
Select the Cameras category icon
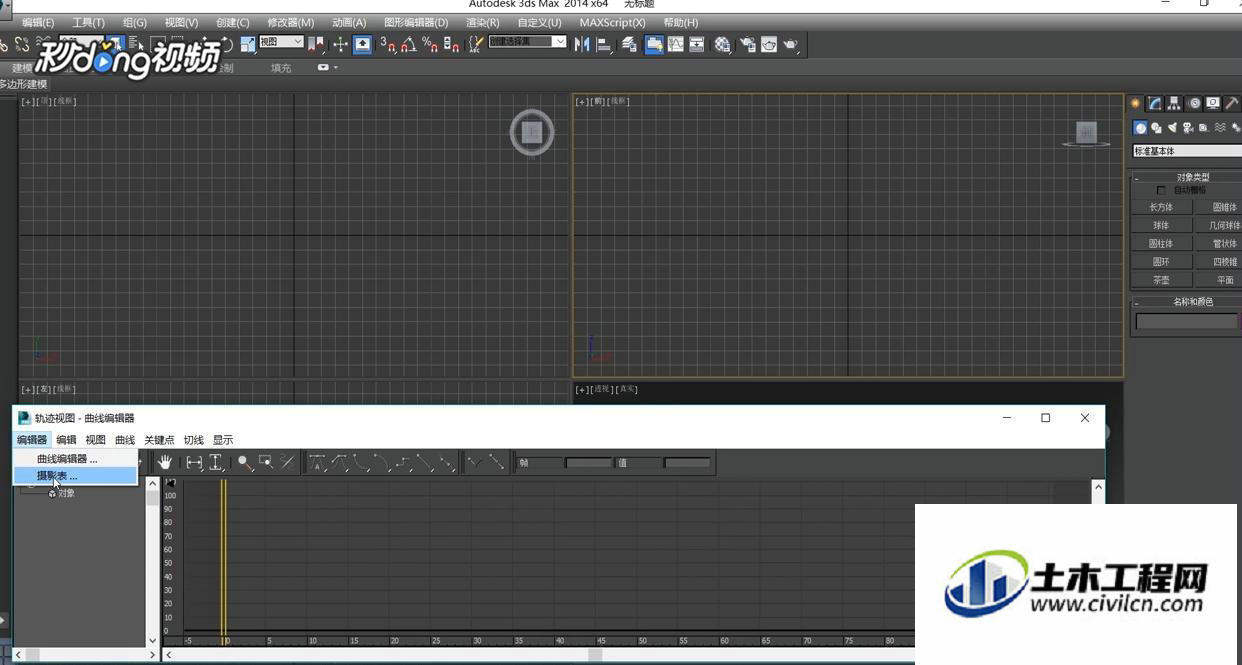(1188, 128)
